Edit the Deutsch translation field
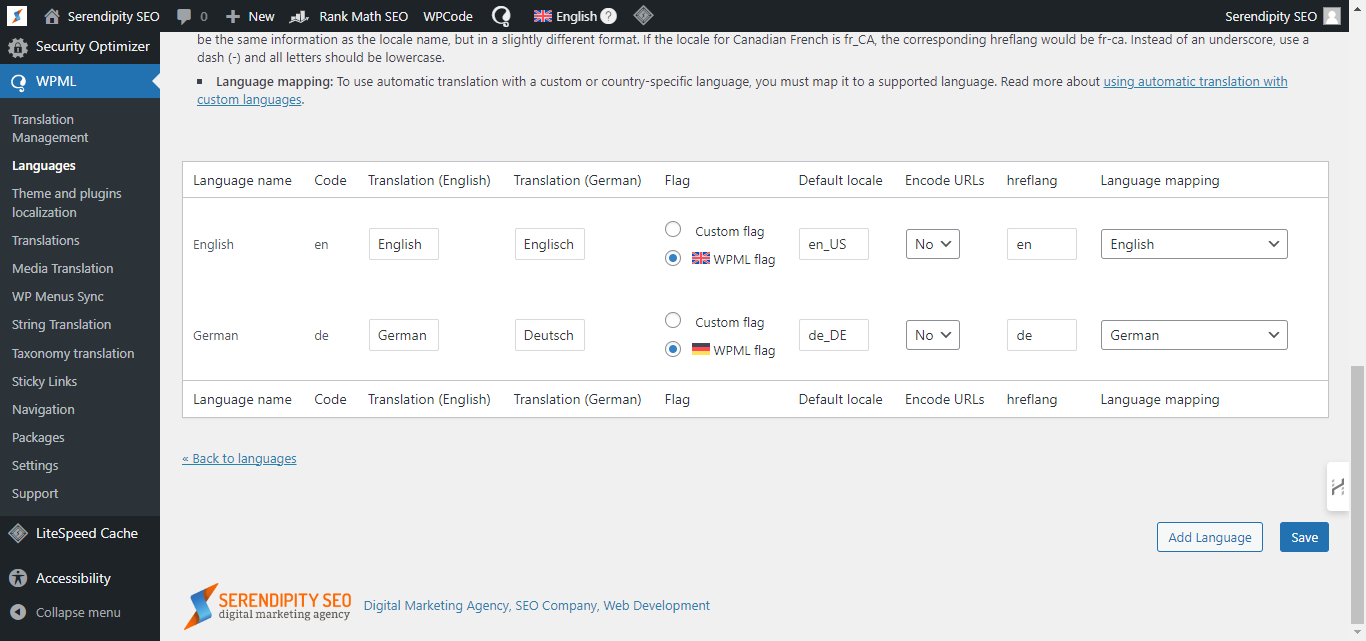This screenshot has width=1366, height=641. pyautogui.click(x=550, y=335)
